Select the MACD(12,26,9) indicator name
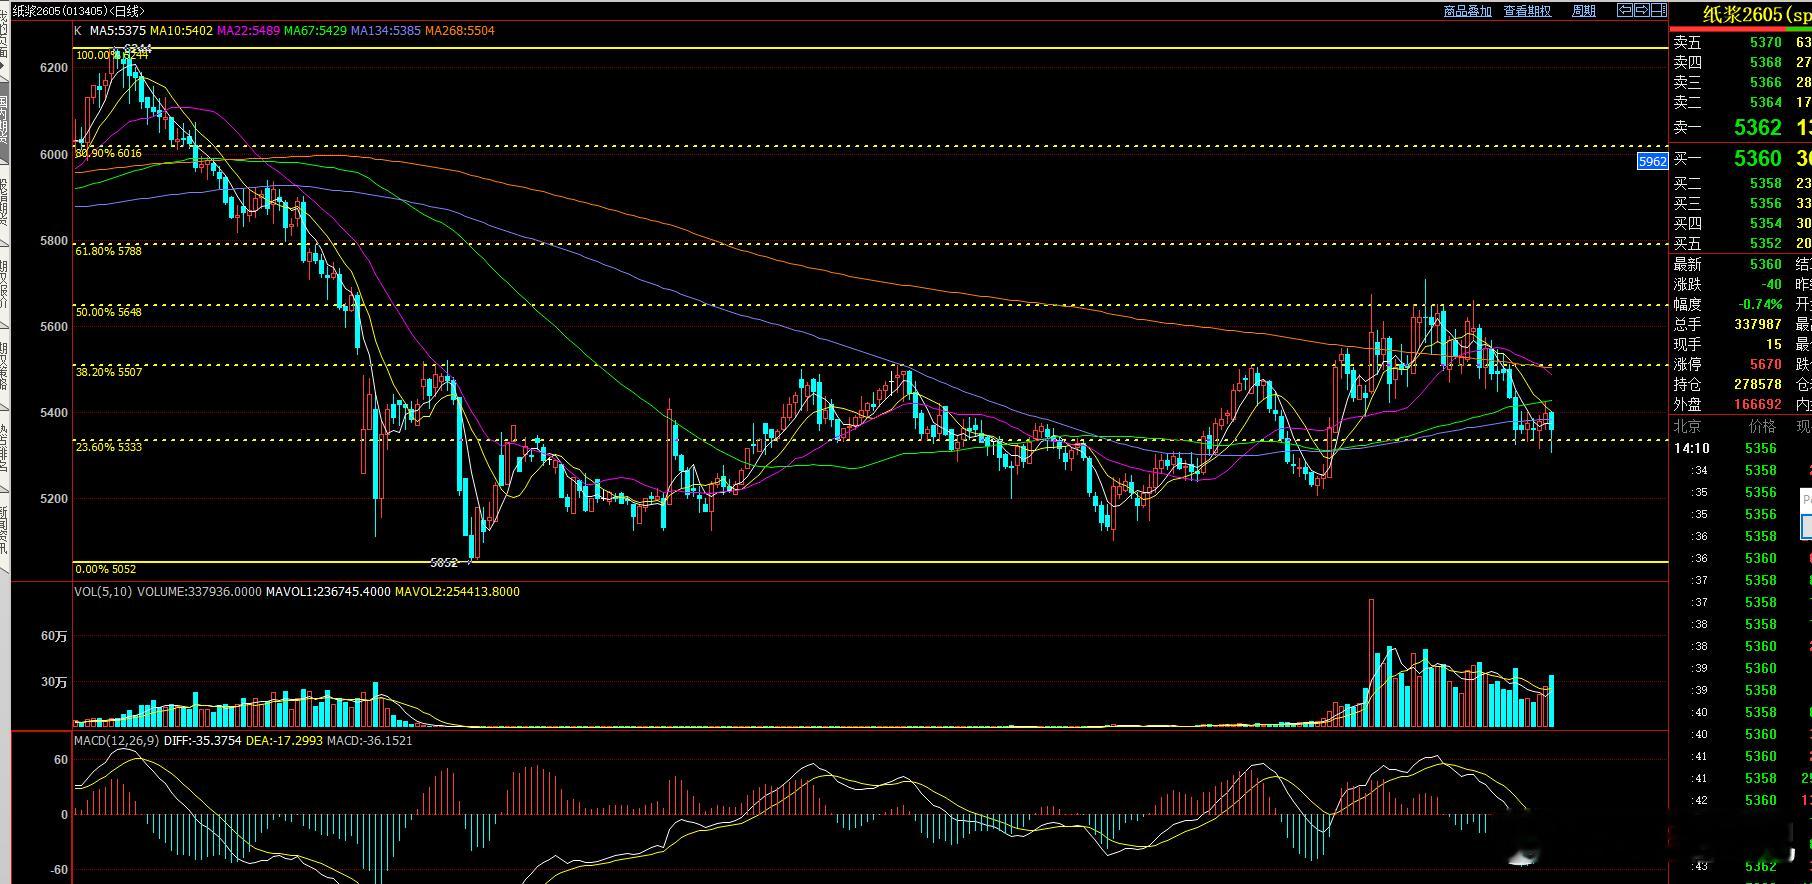Image resolution: width=1812 pixels, height=884 pixels. click(117, 741)
